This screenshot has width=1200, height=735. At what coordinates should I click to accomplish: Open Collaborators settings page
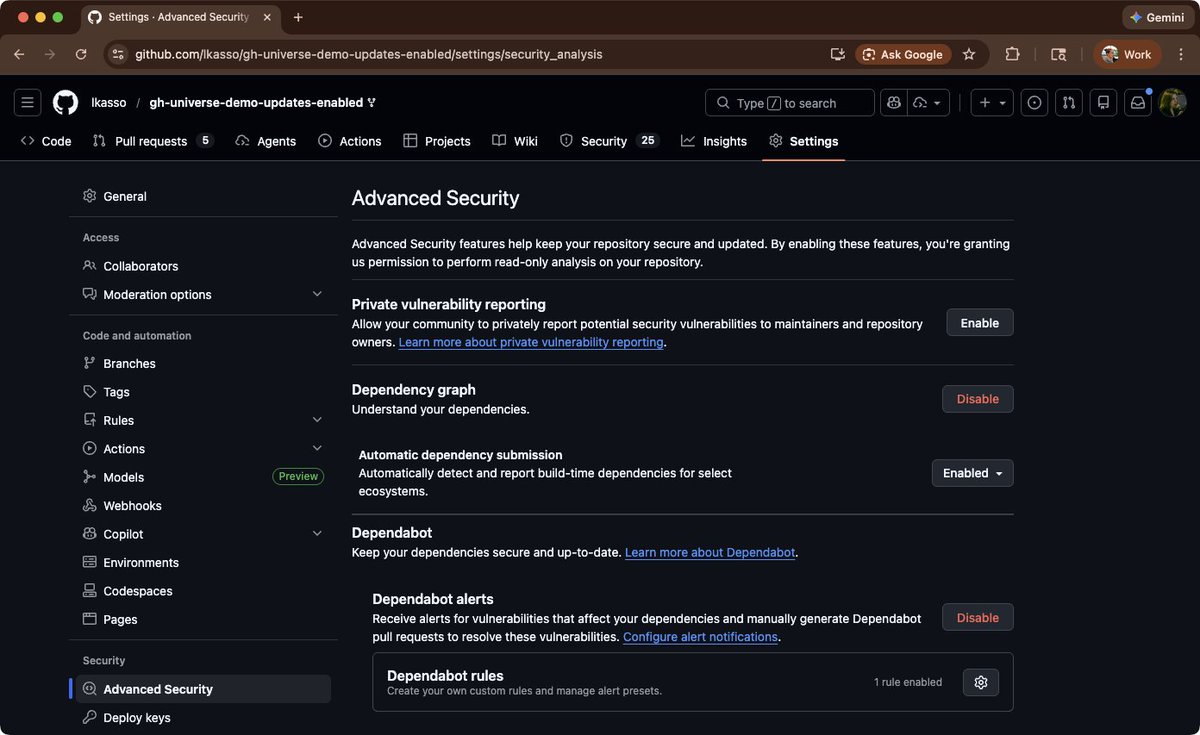coord(203,266)
